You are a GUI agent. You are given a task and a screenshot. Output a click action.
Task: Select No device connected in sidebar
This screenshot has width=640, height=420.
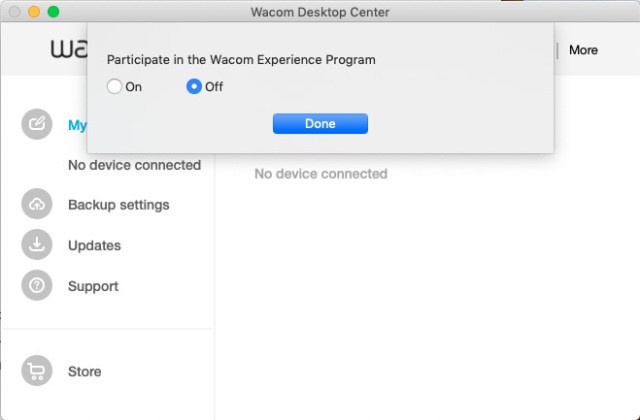(134, 165)
